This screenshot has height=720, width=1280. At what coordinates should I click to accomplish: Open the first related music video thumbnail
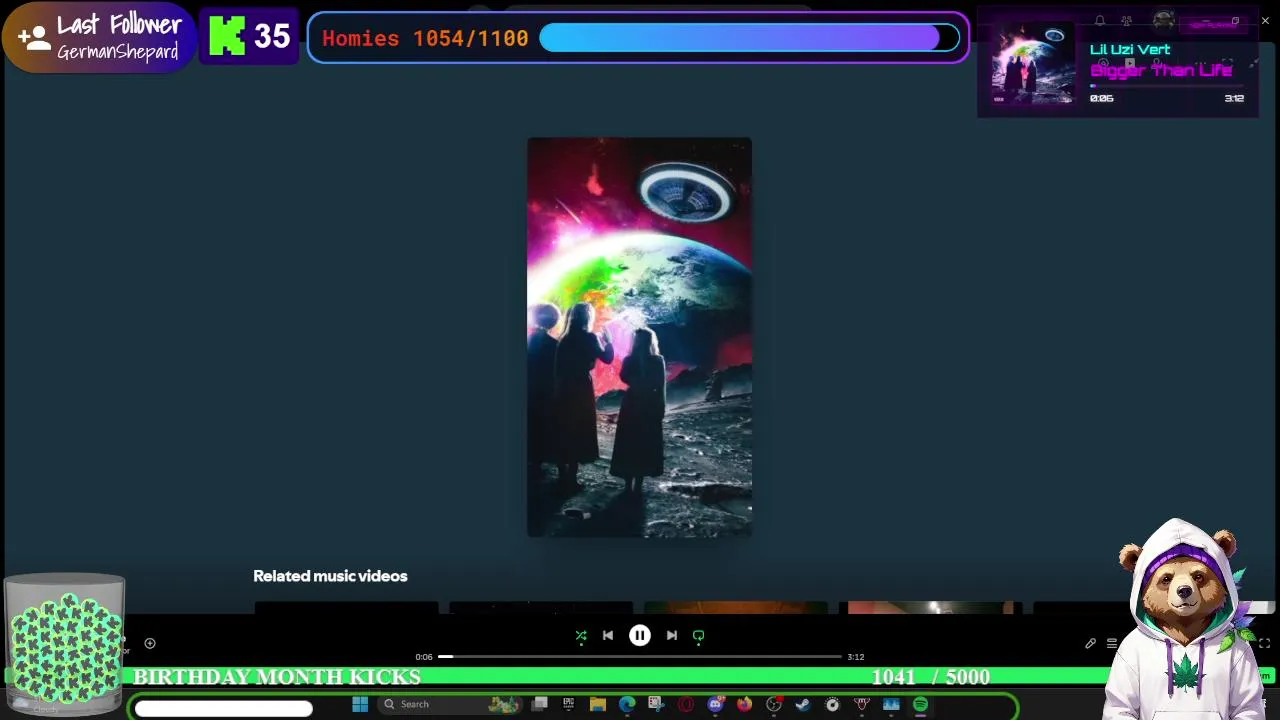[x=346, y=607]
